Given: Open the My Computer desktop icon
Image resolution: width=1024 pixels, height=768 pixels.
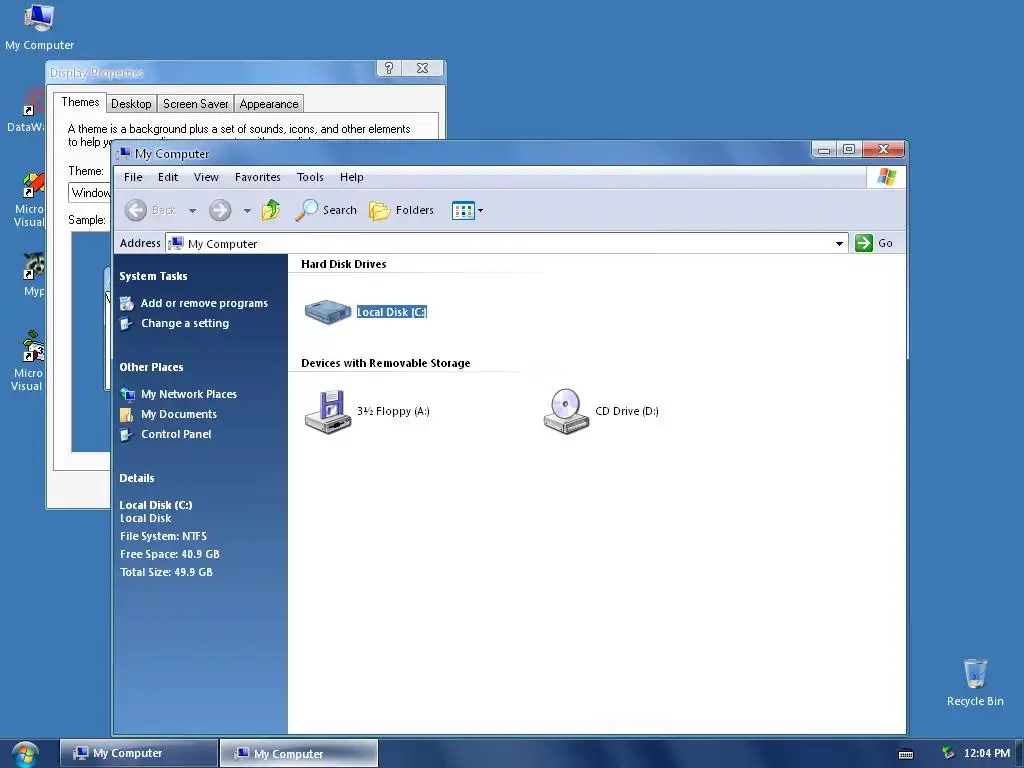Looking at the screenshot, I should pos(39,27).
